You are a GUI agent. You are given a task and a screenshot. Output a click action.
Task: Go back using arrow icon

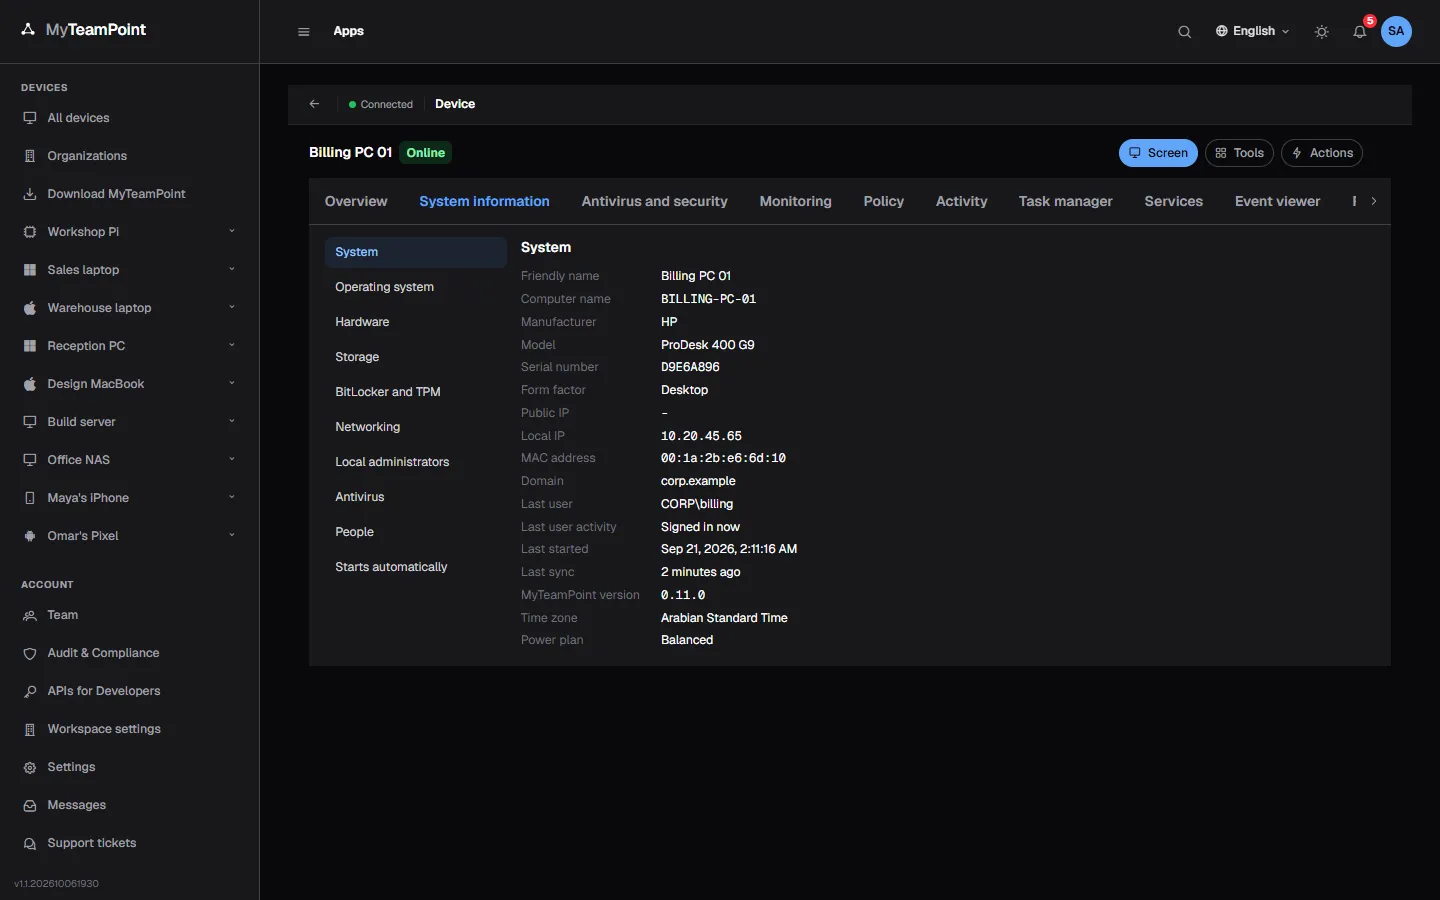(x=314, y=104)
